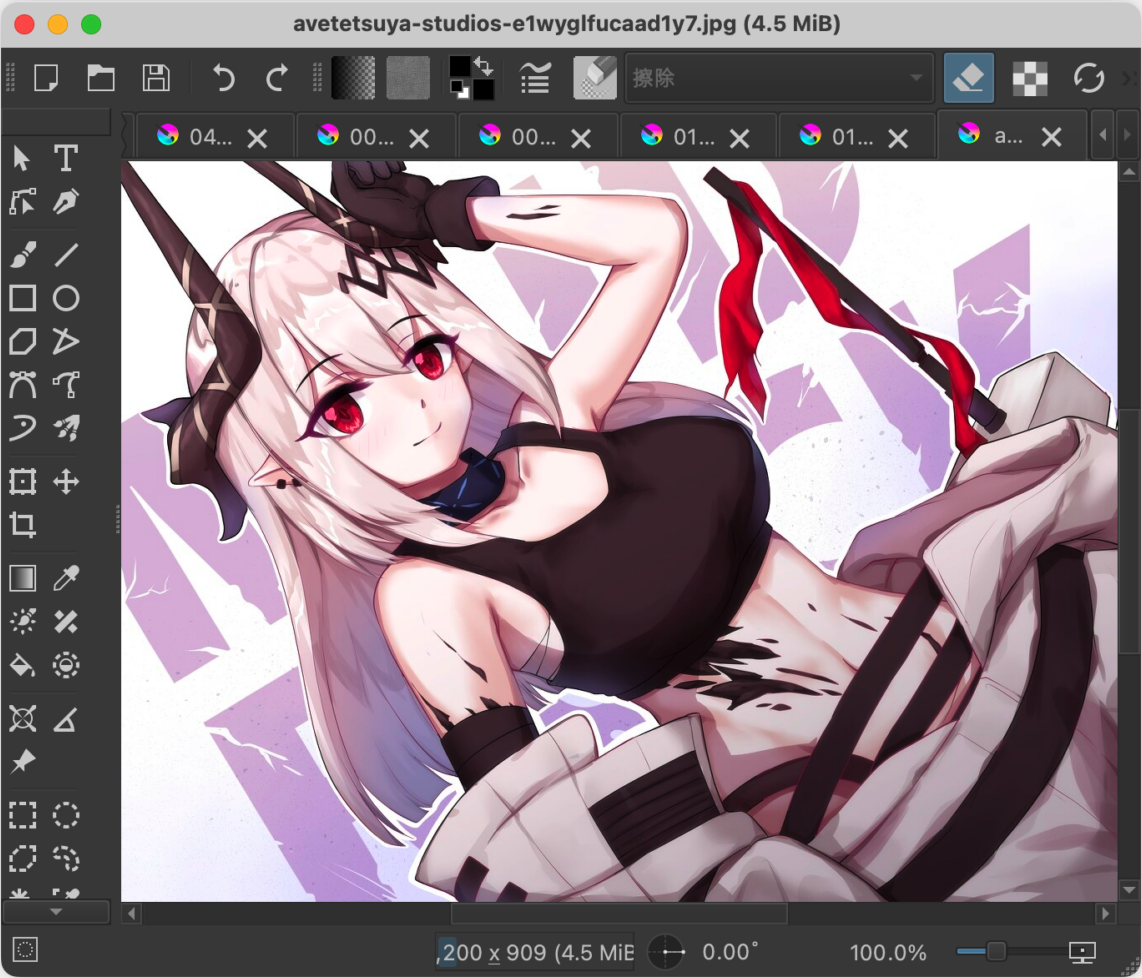Select the Rectangle shape tool

click(x=22, y=299)
